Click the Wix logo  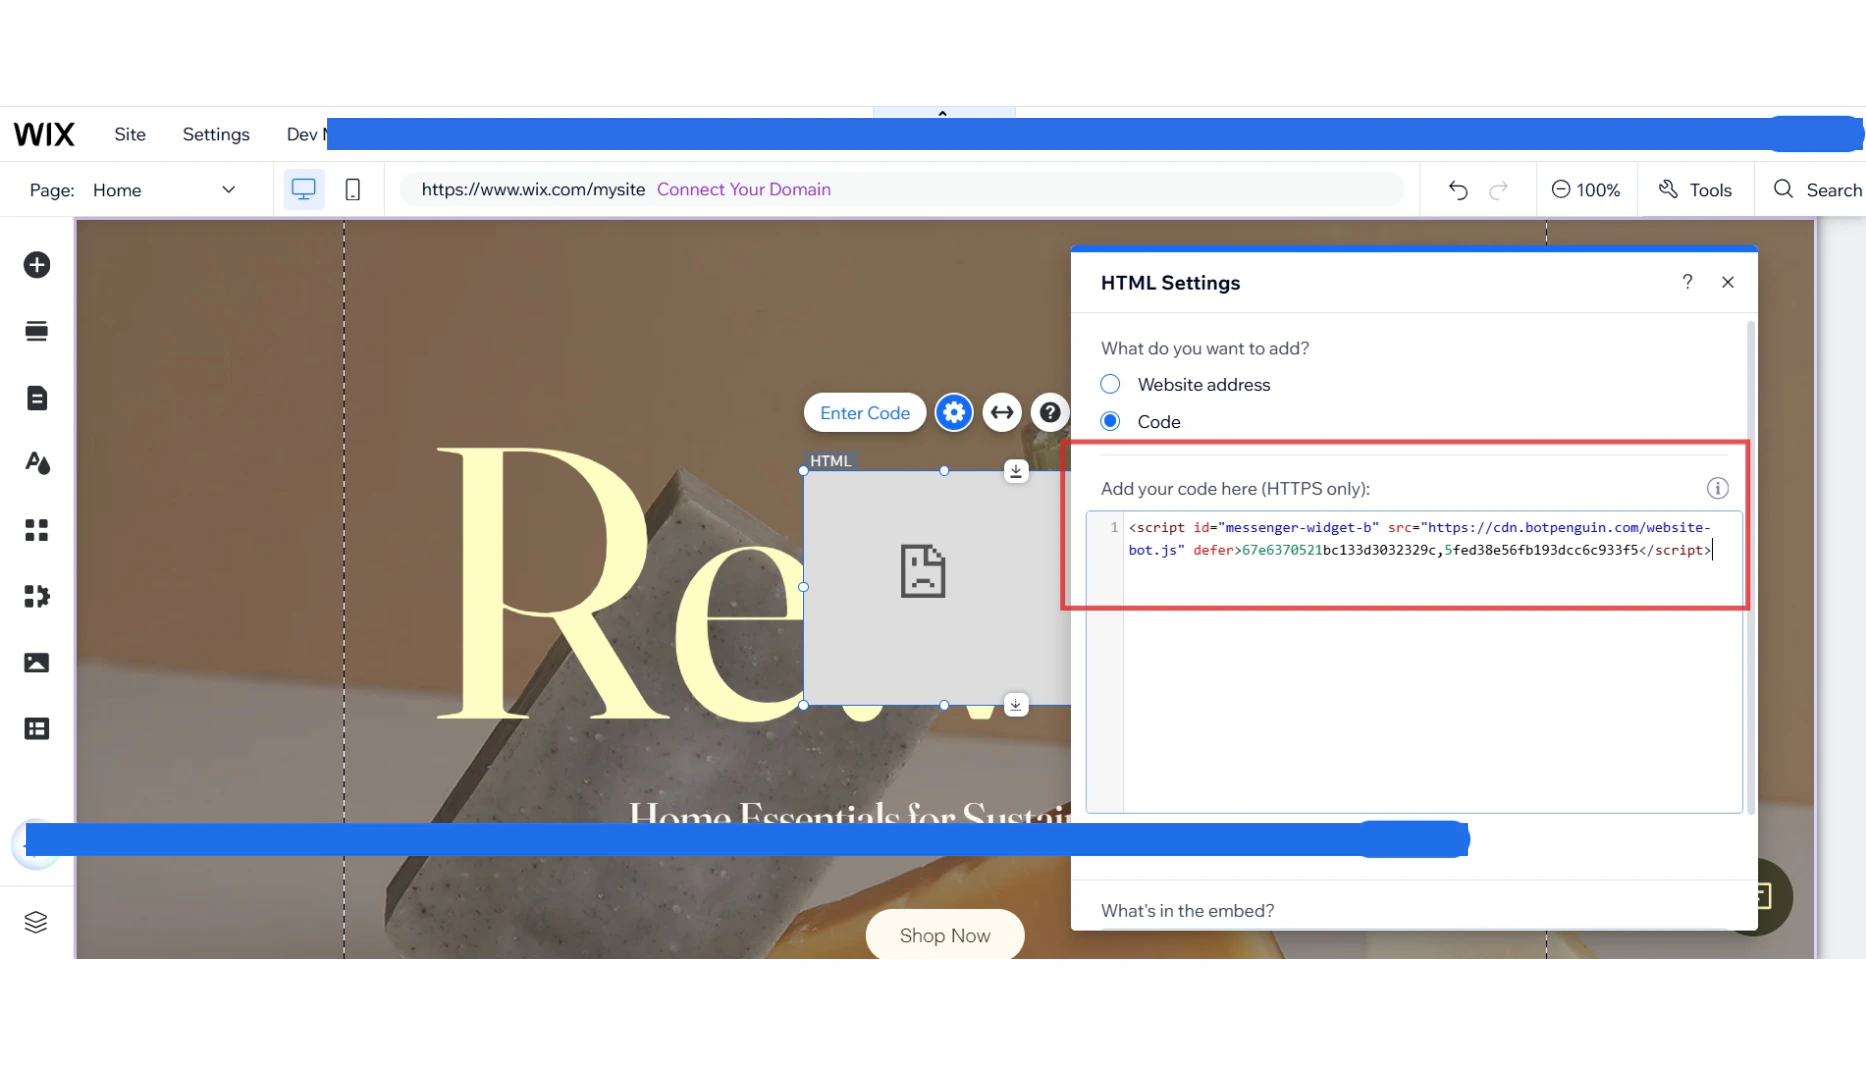click(x=44, y=134)
